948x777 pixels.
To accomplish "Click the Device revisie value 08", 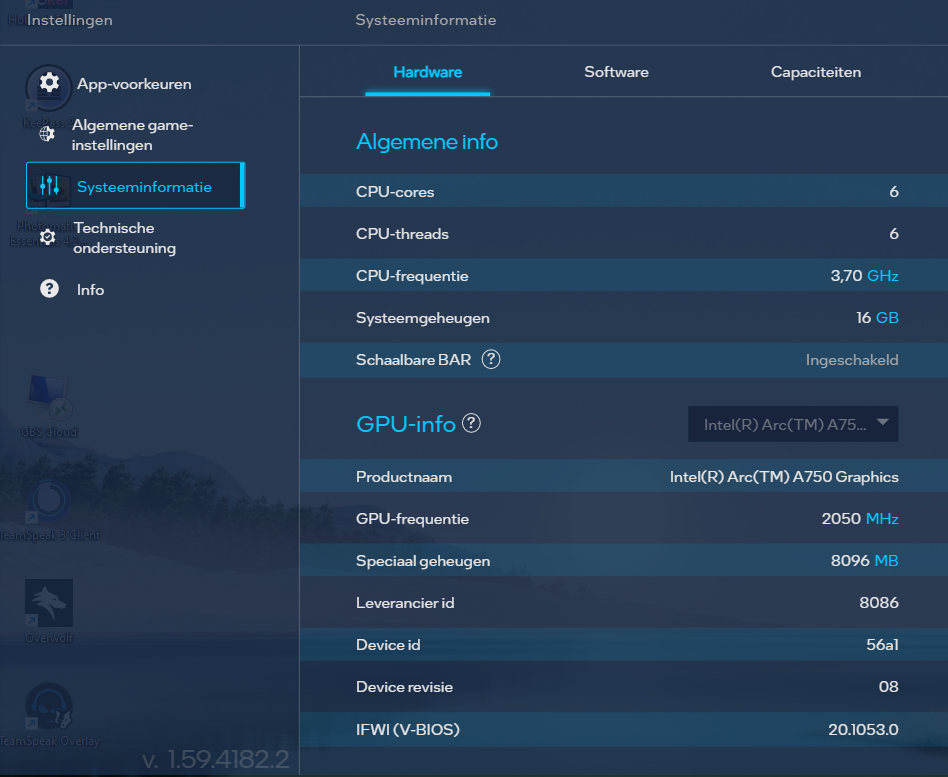I will tap(889, 687).
